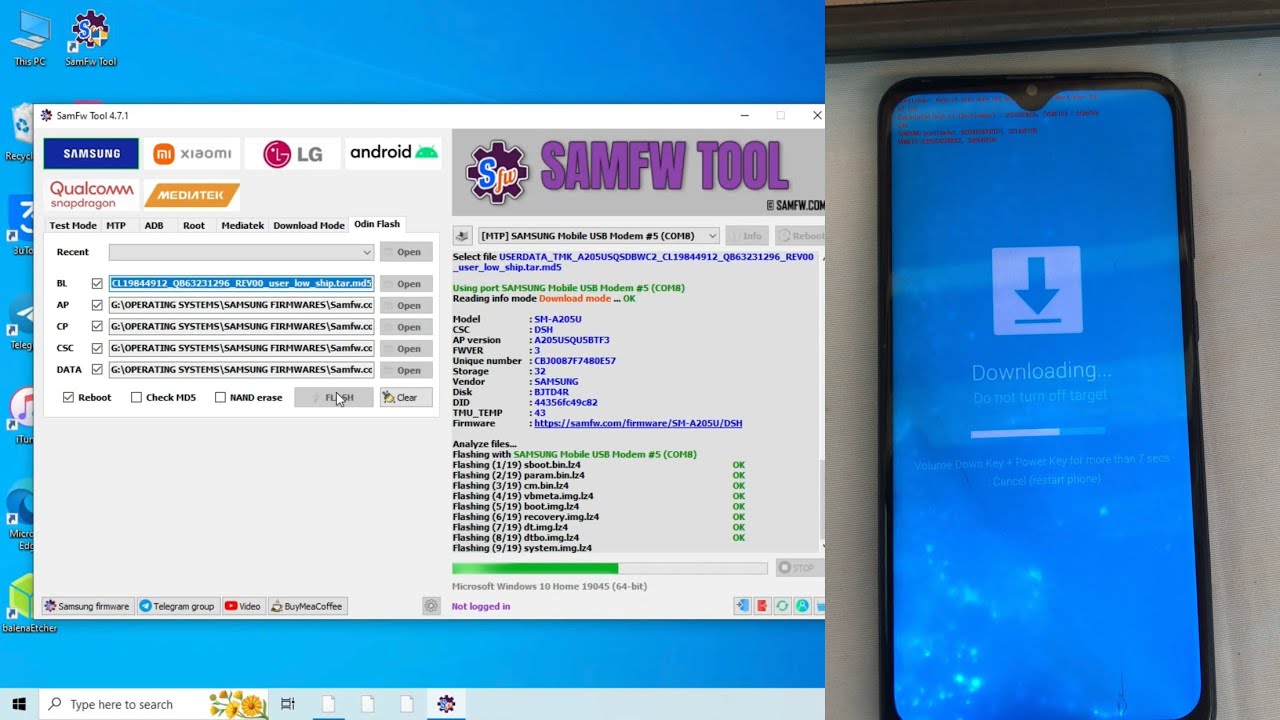
Task: Click Open button for CSC row
Action: click(406, 348)
